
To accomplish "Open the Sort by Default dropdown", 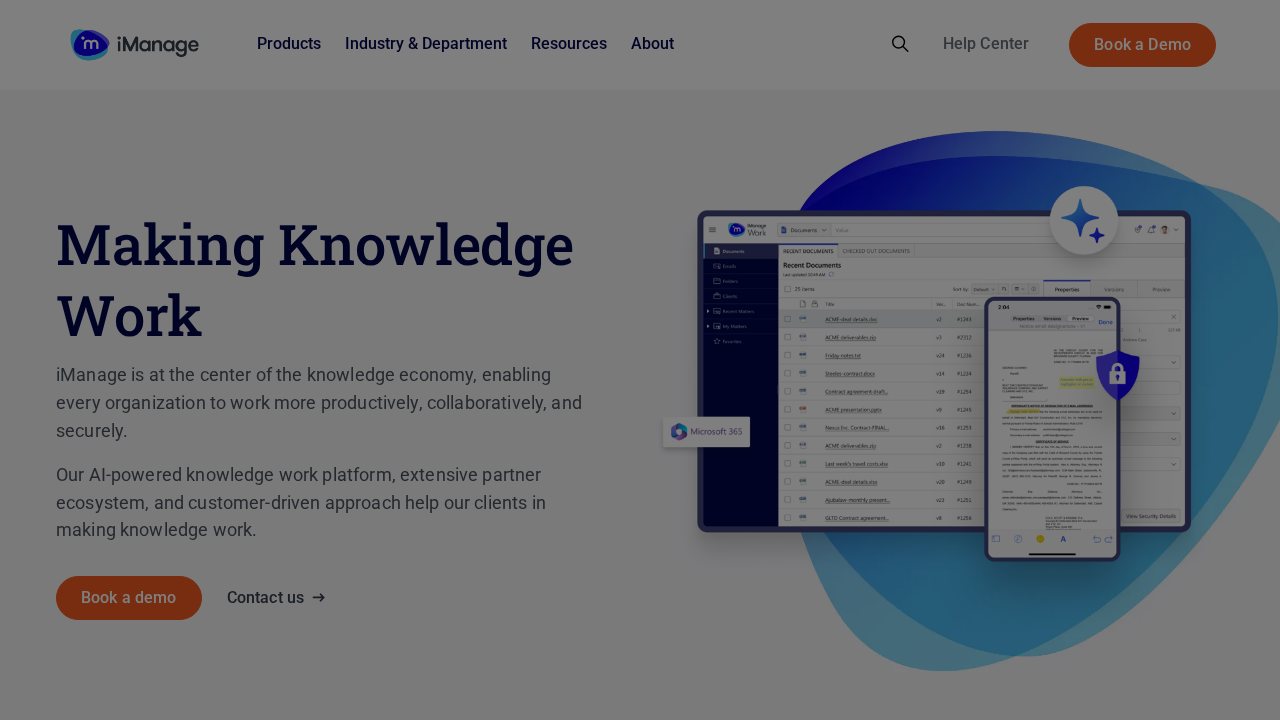I will 982,288.
